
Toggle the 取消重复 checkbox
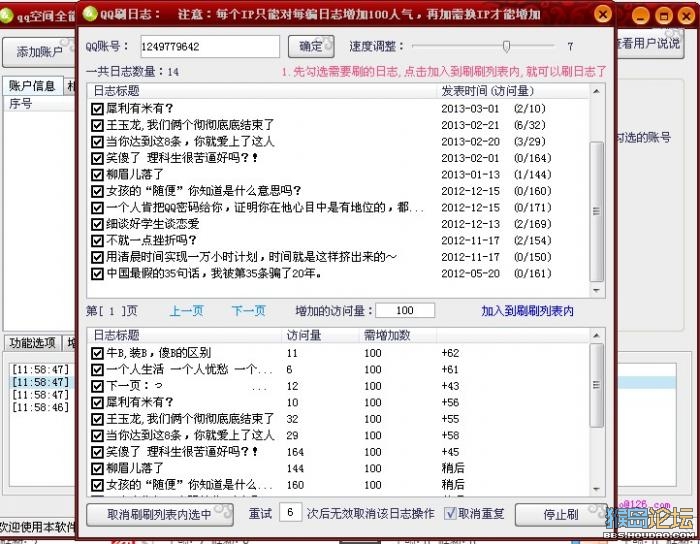click(450, 514)
